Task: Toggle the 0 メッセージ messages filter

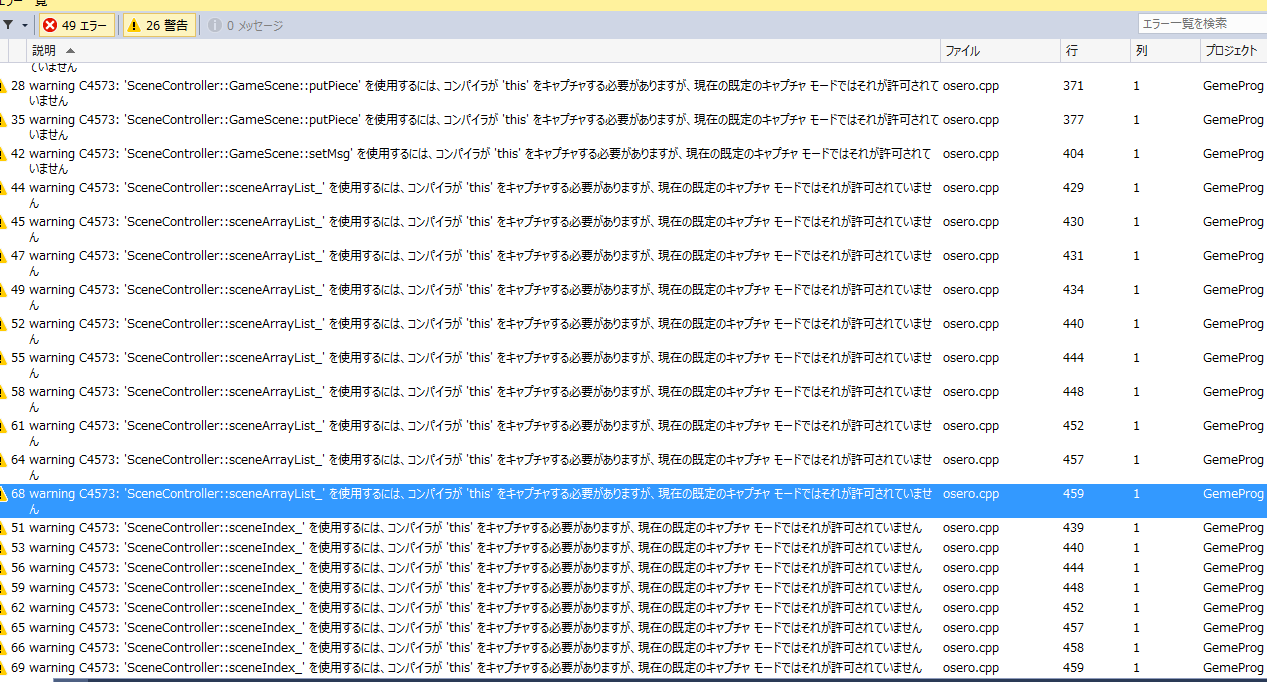Action: click(246, 25)
